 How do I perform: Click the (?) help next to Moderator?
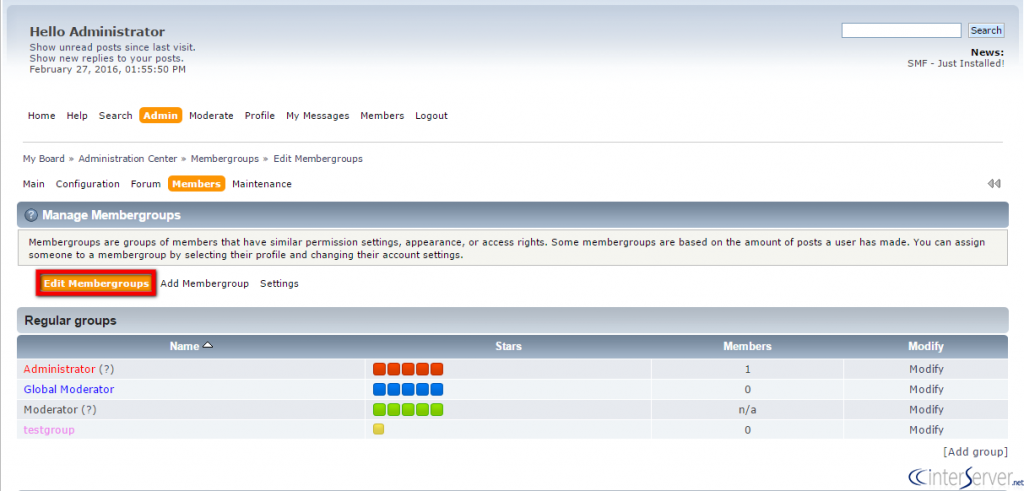click(x=89, y=410)
